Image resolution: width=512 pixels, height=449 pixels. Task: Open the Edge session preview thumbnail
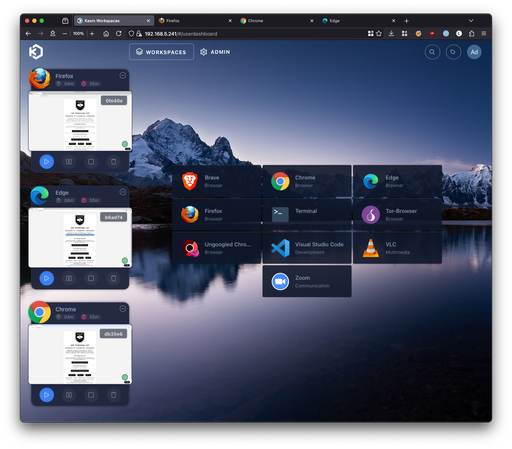click(80, 238)
